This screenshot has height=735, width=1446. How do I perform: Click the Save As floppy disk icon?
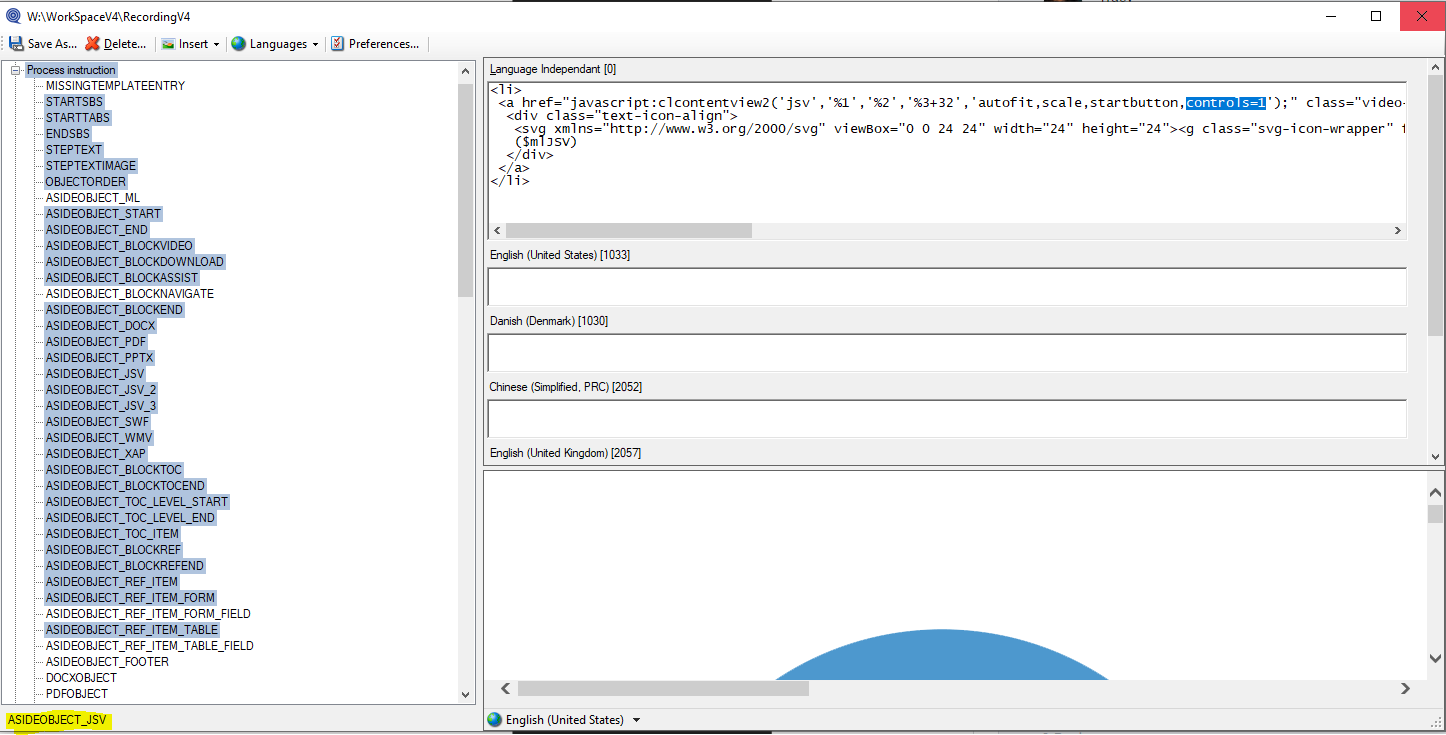pos(16,44)
